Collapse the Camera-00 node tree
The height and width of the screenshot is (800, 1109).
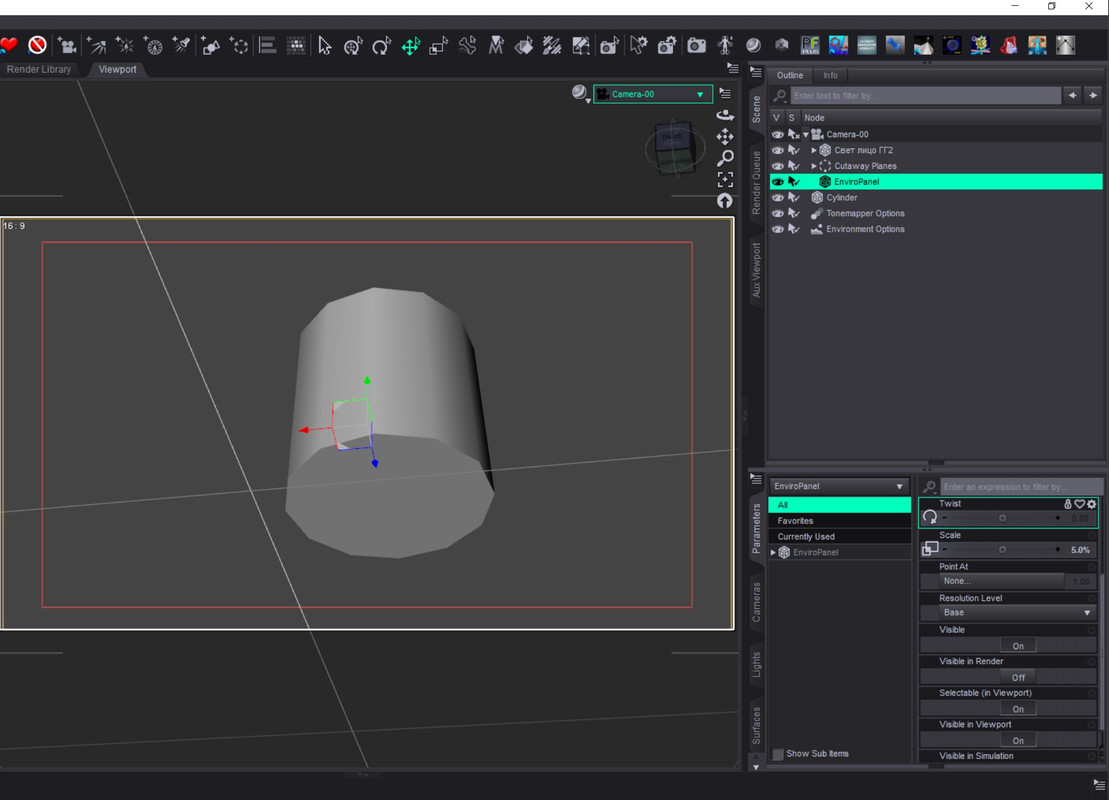click(806, 134)
